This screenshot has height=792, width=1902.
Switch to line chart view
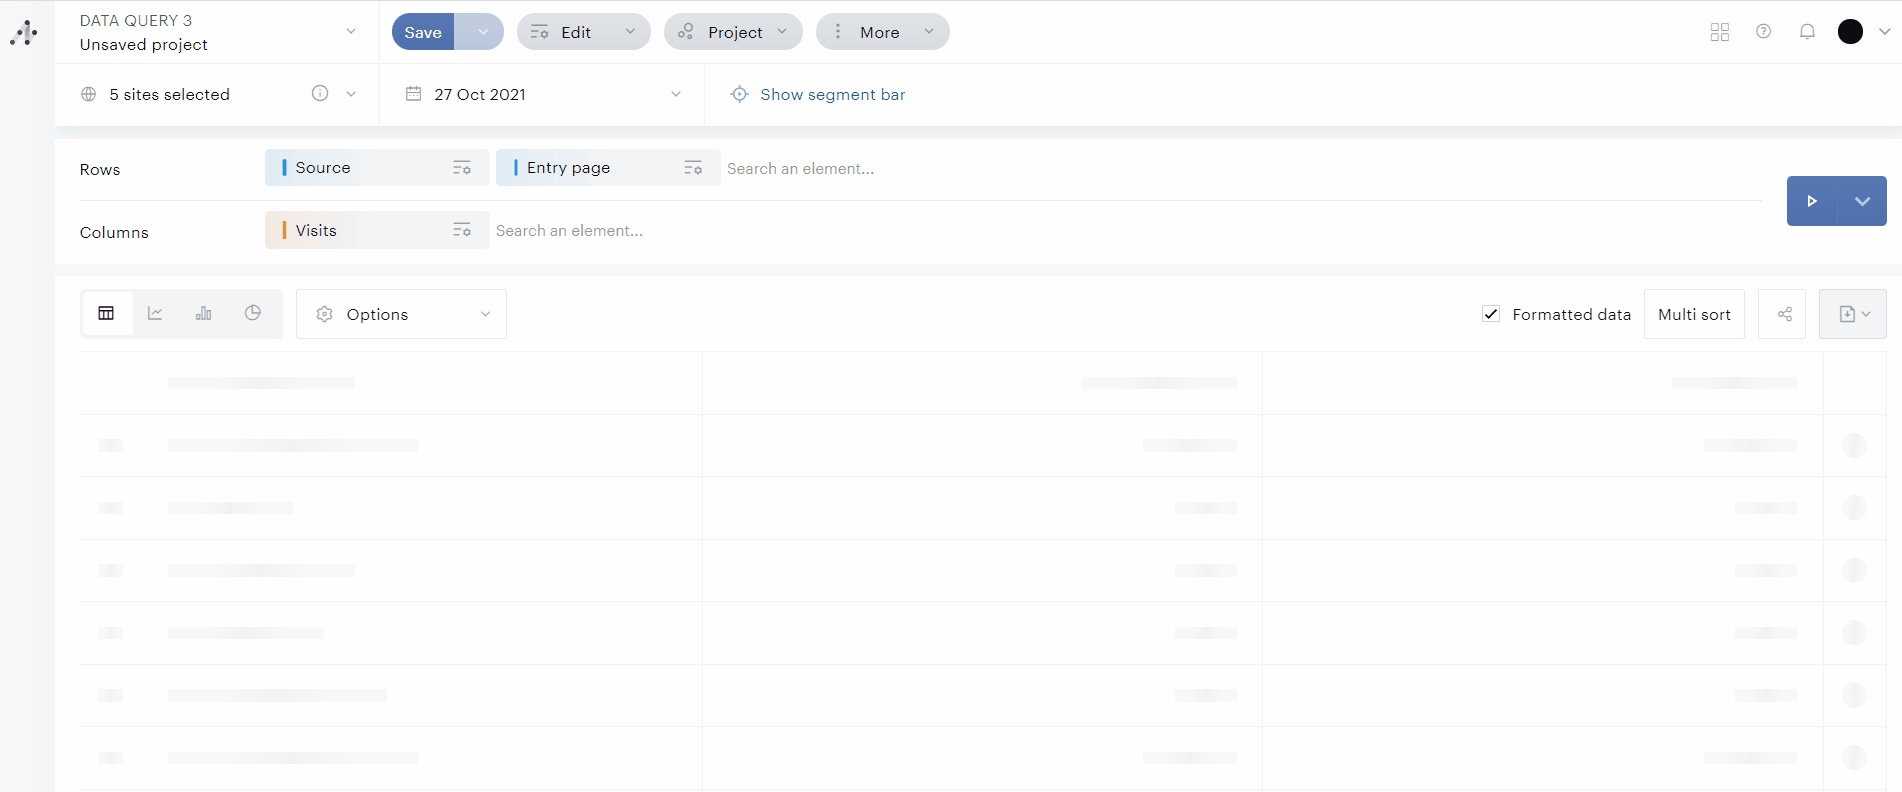pos(155,314)
